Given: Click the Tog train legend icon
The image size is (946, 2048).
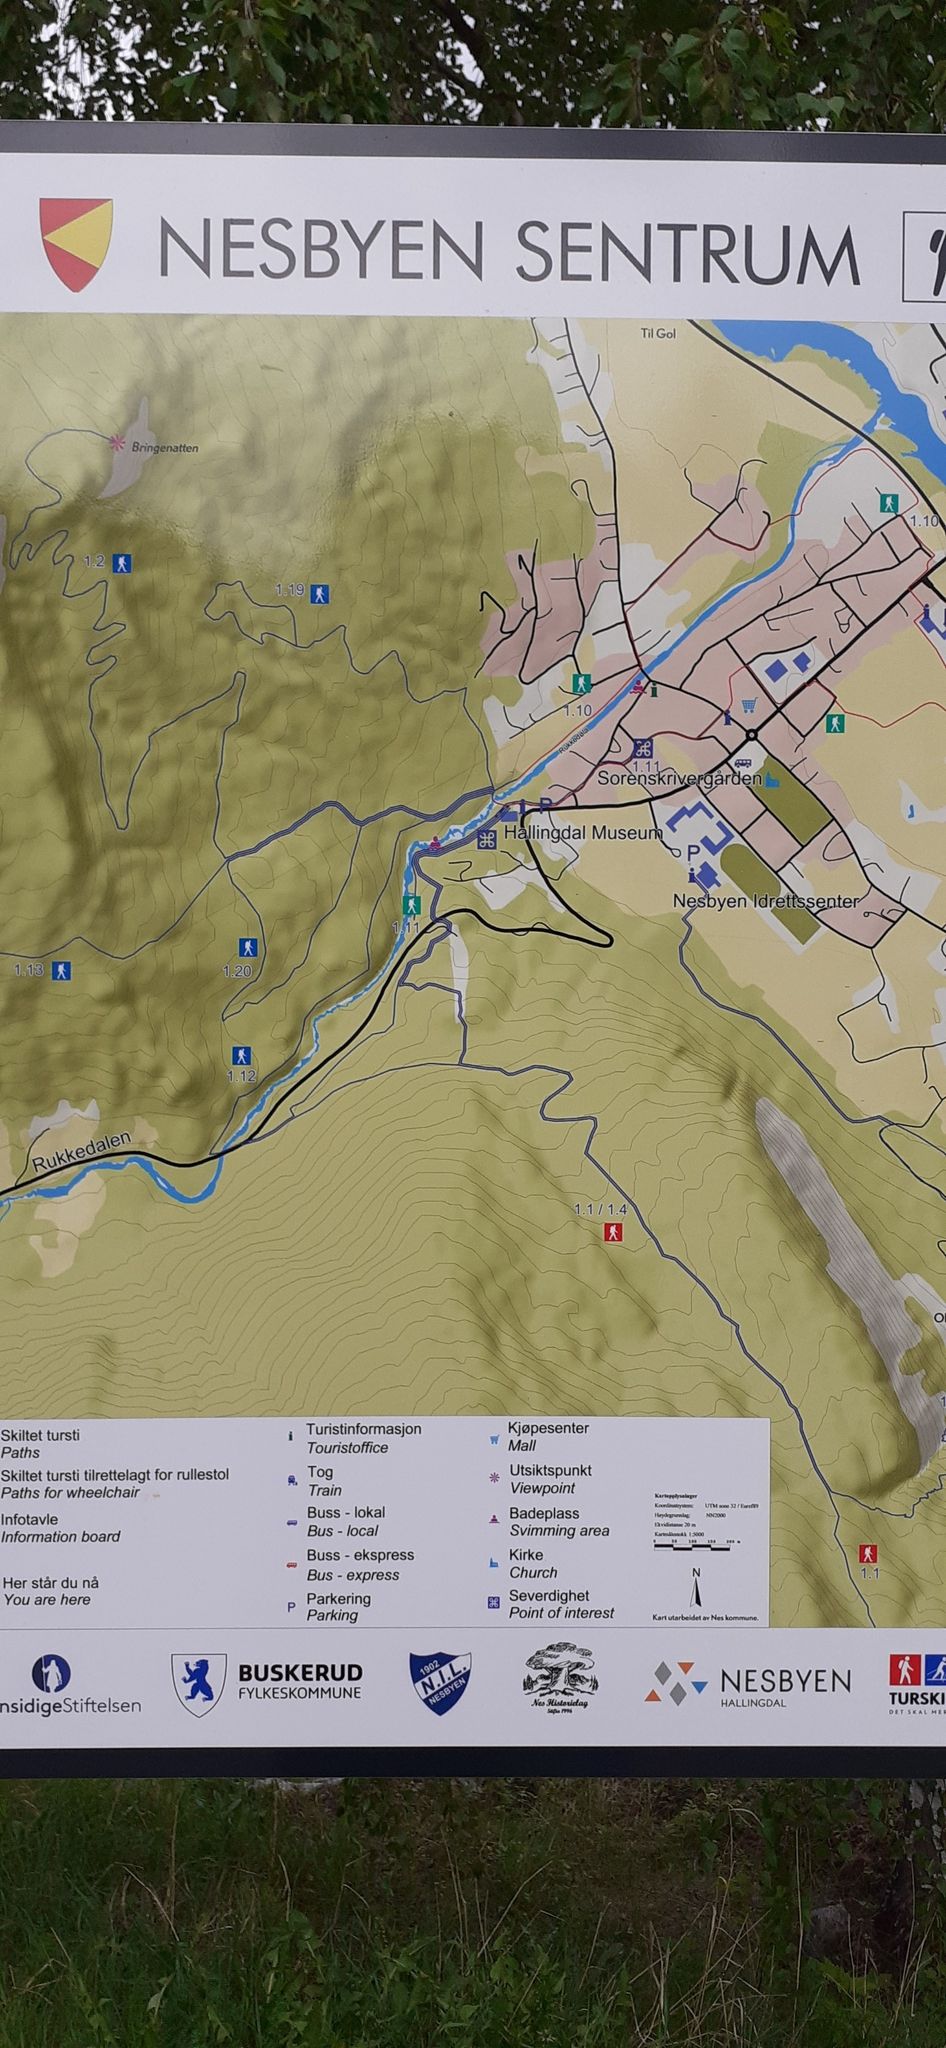Looking at the screenshot, I should [291, 1480].
